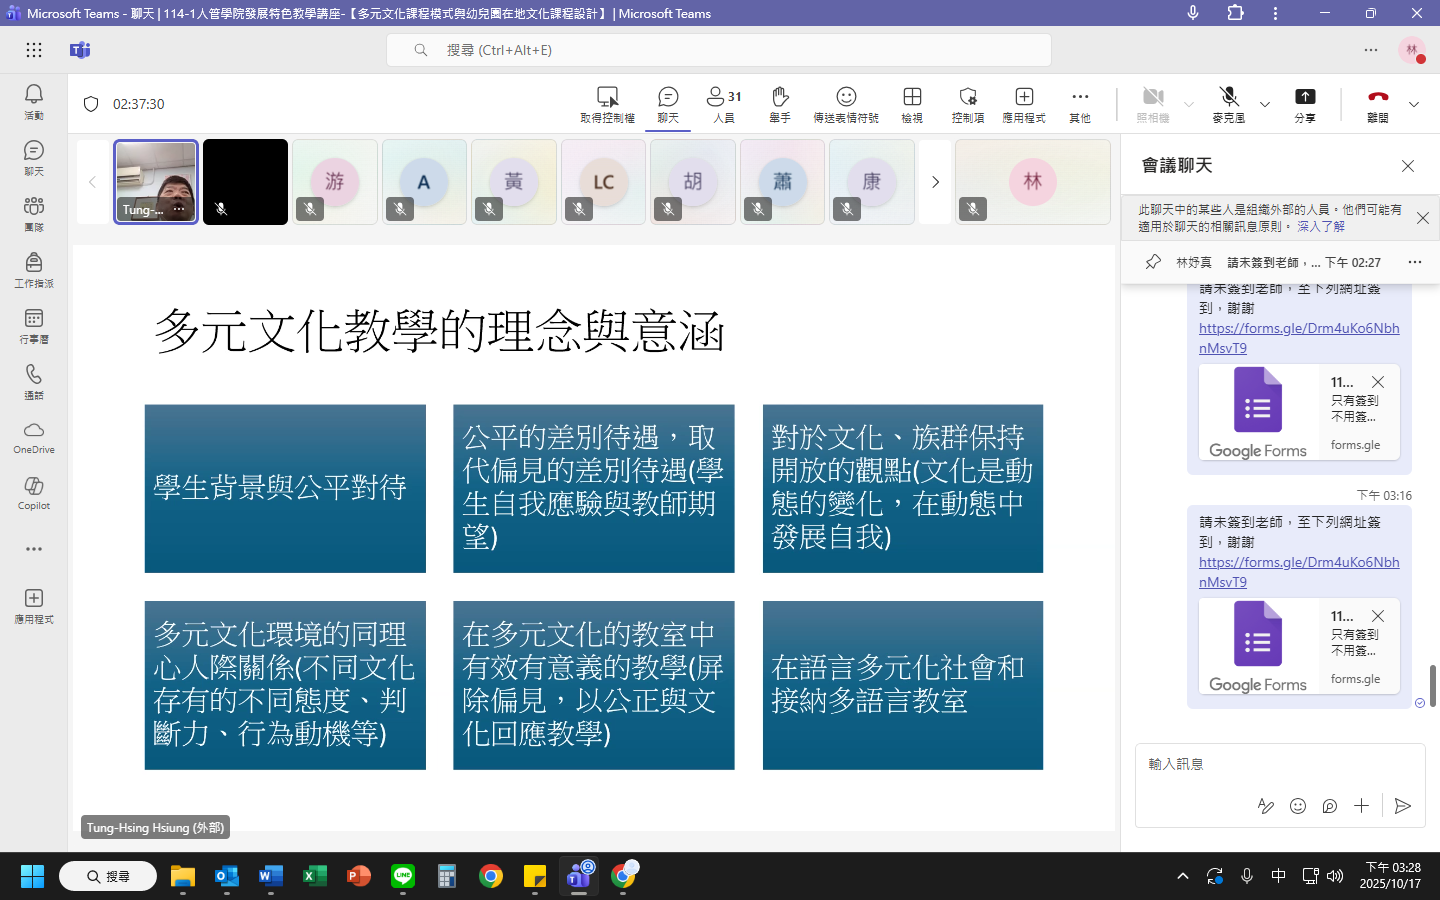Open the participants list icon
Viewport: 1440px width, 900px height.
coord(724,103)
